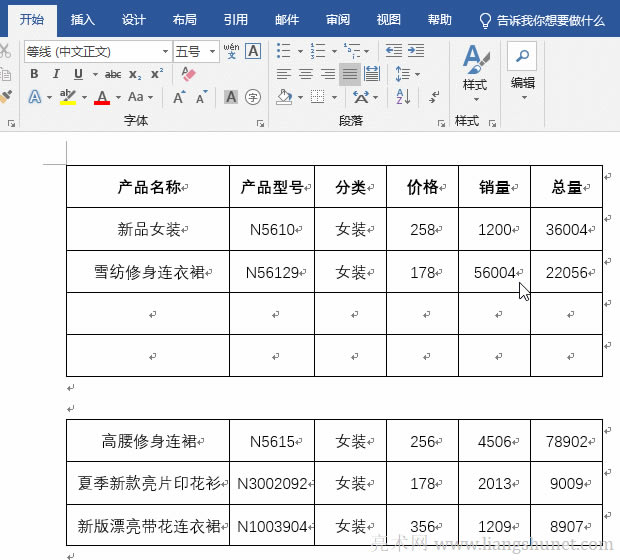Click the enclosed character 字 icon
Image resolution: width=620 pixels, height=560 pixels.
253,97
